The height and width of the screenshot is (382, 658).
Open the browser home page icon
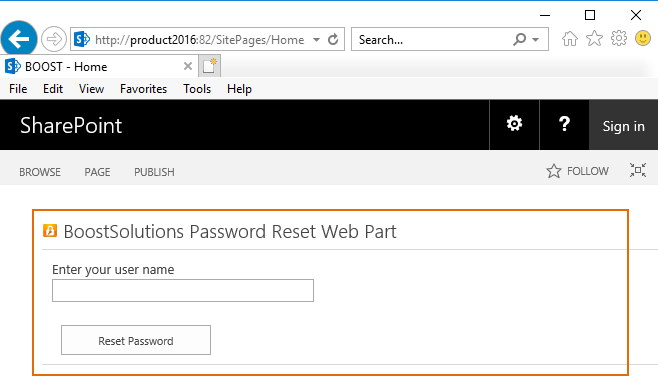(x=569, y=39)
